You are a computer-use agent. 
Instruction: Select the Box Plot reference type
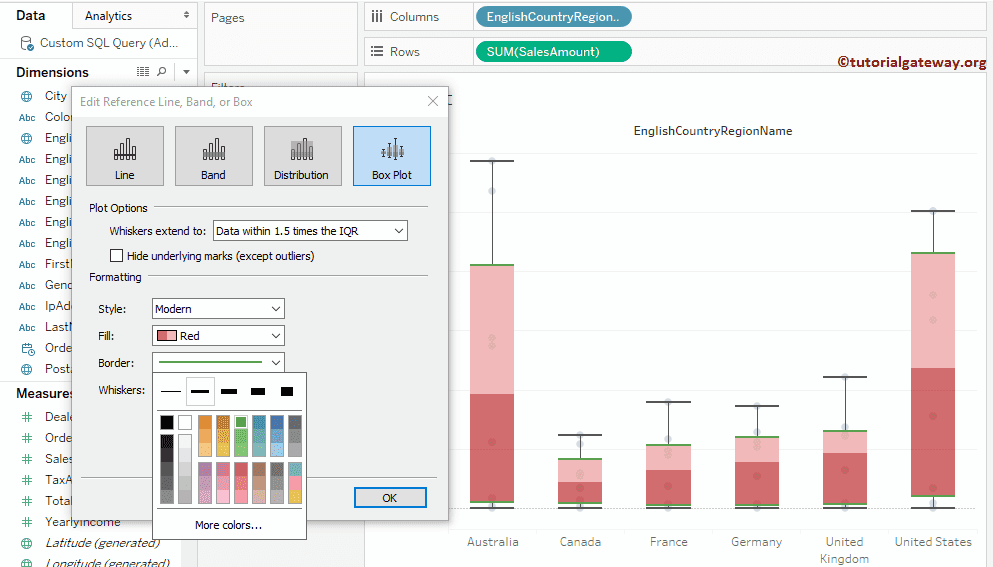(391, 156)
